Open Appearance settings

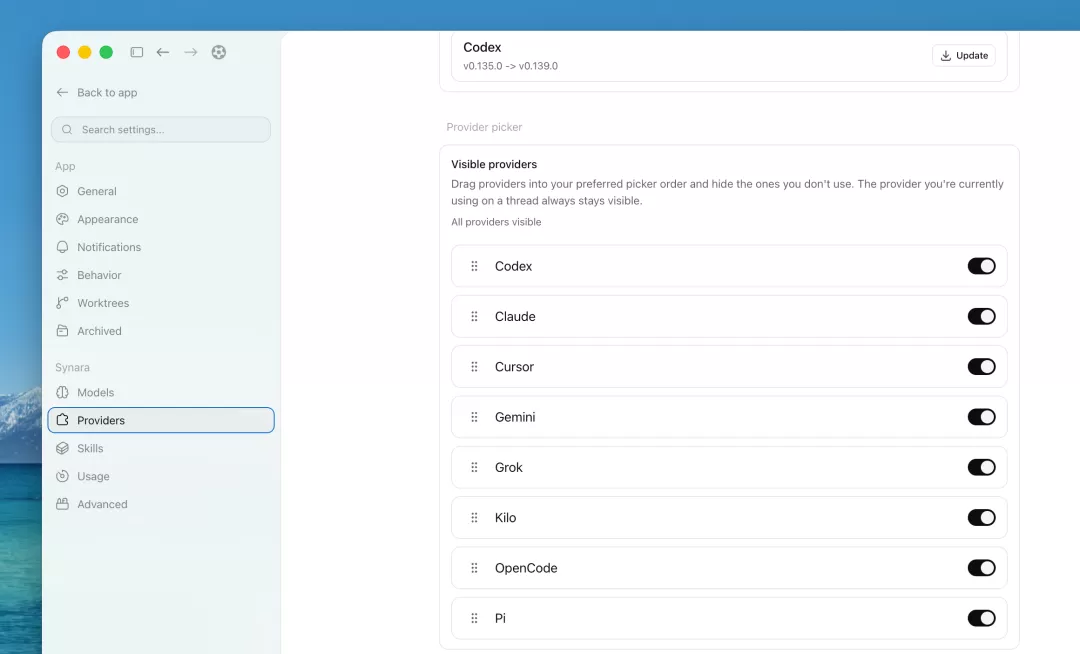(x=161, y=219)
